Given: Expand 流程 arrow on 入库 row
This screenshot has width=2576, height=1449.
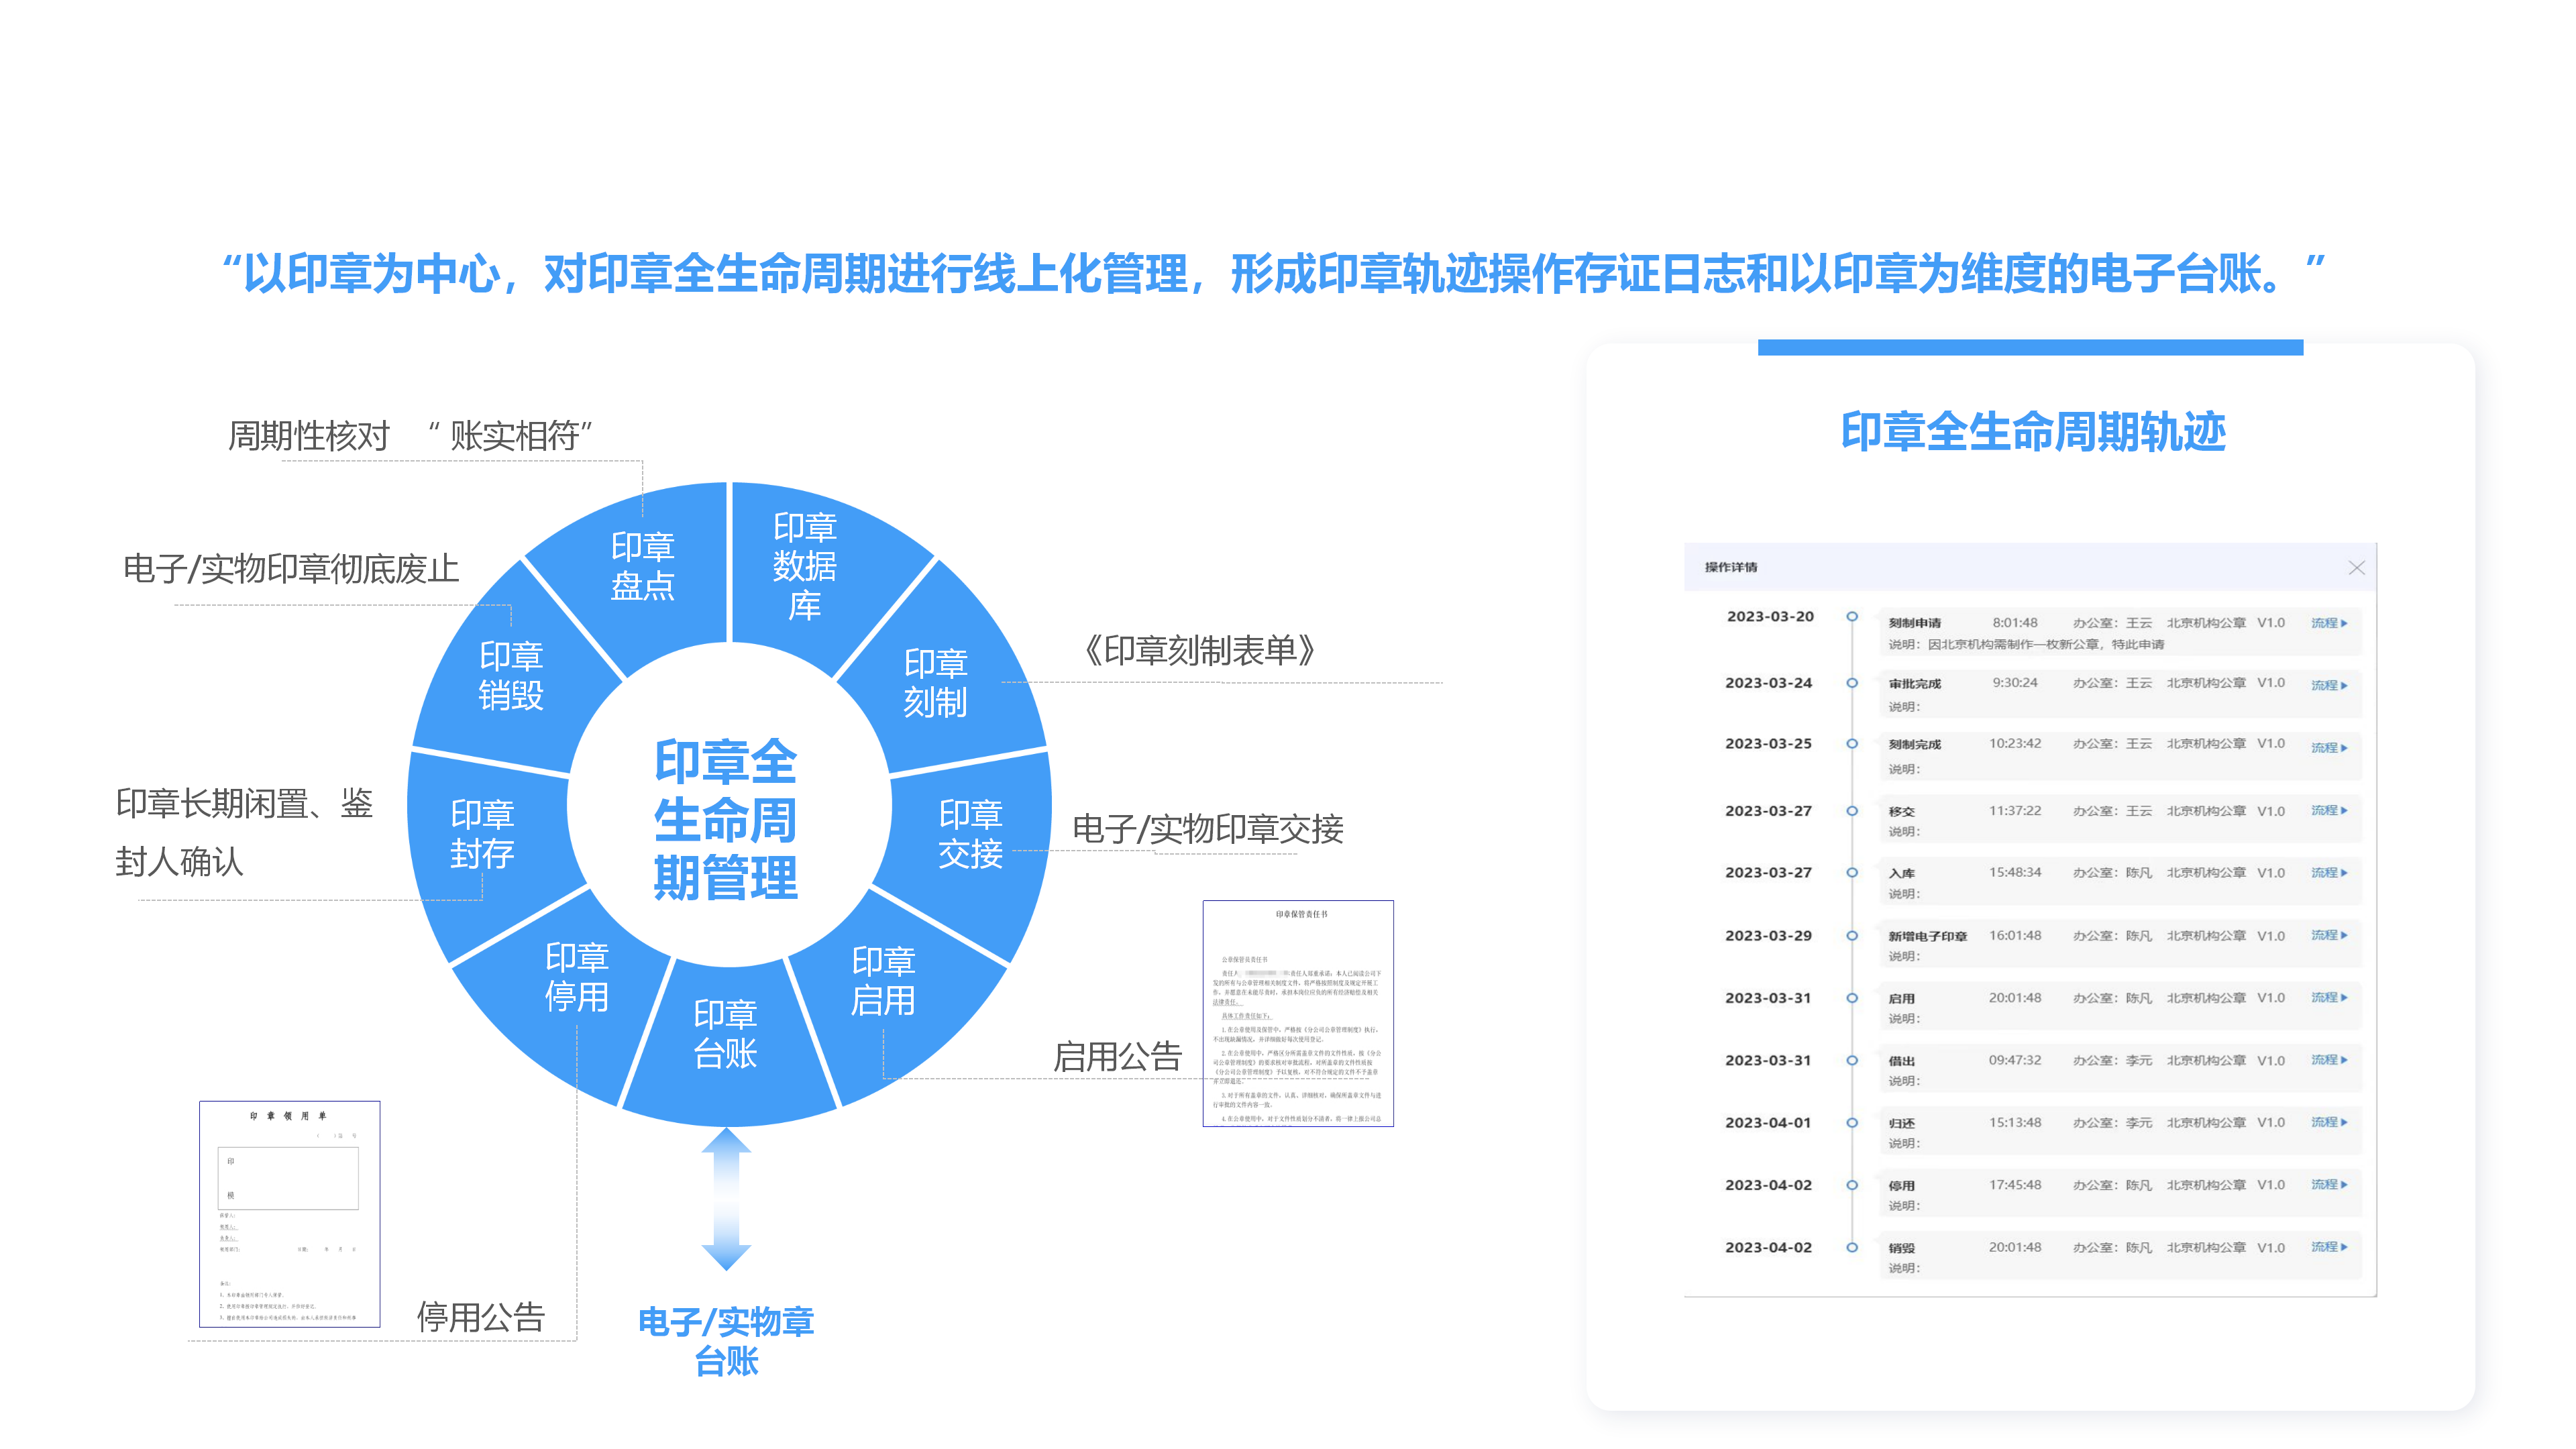Looking at the screenshot, I should (2344, 872).
